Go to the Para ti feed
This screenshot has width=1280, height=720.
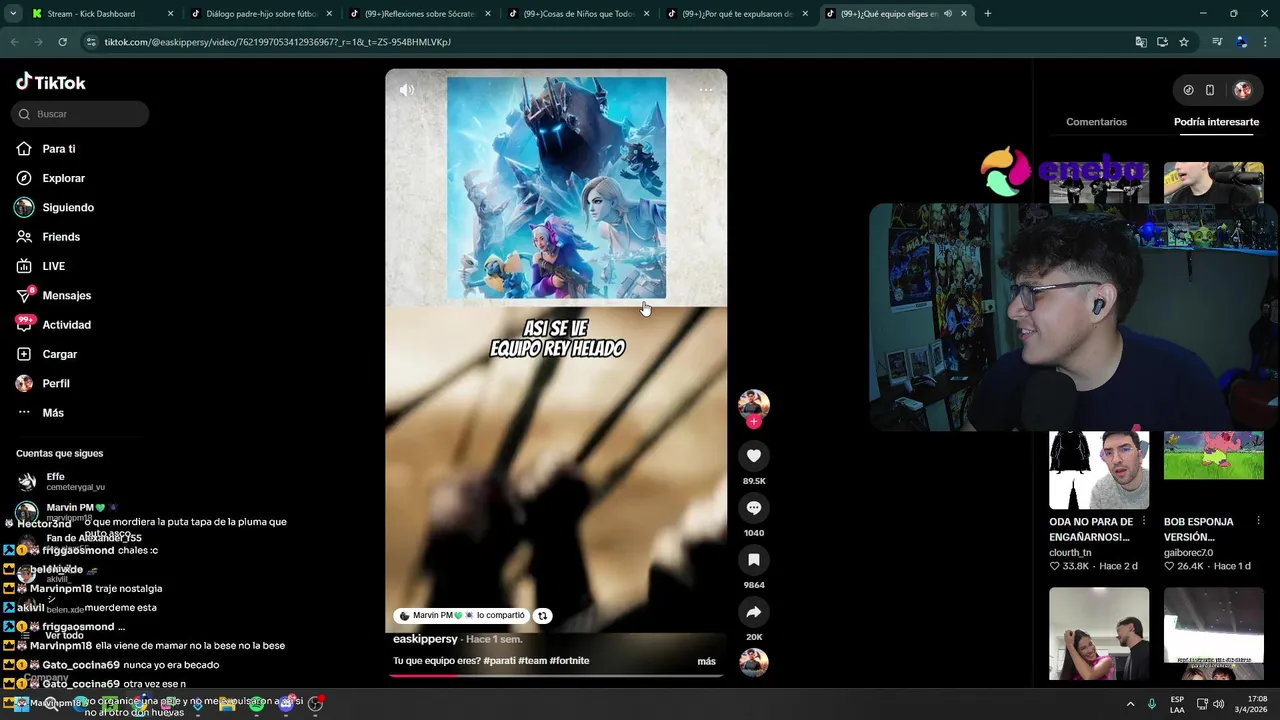coord(59,149)
